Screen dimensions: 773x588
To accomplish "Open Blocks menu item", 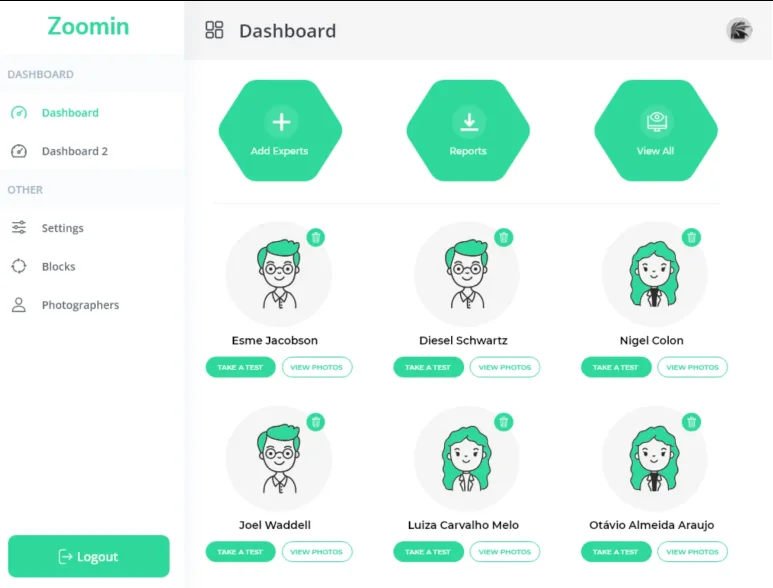I will pos(58,266).
